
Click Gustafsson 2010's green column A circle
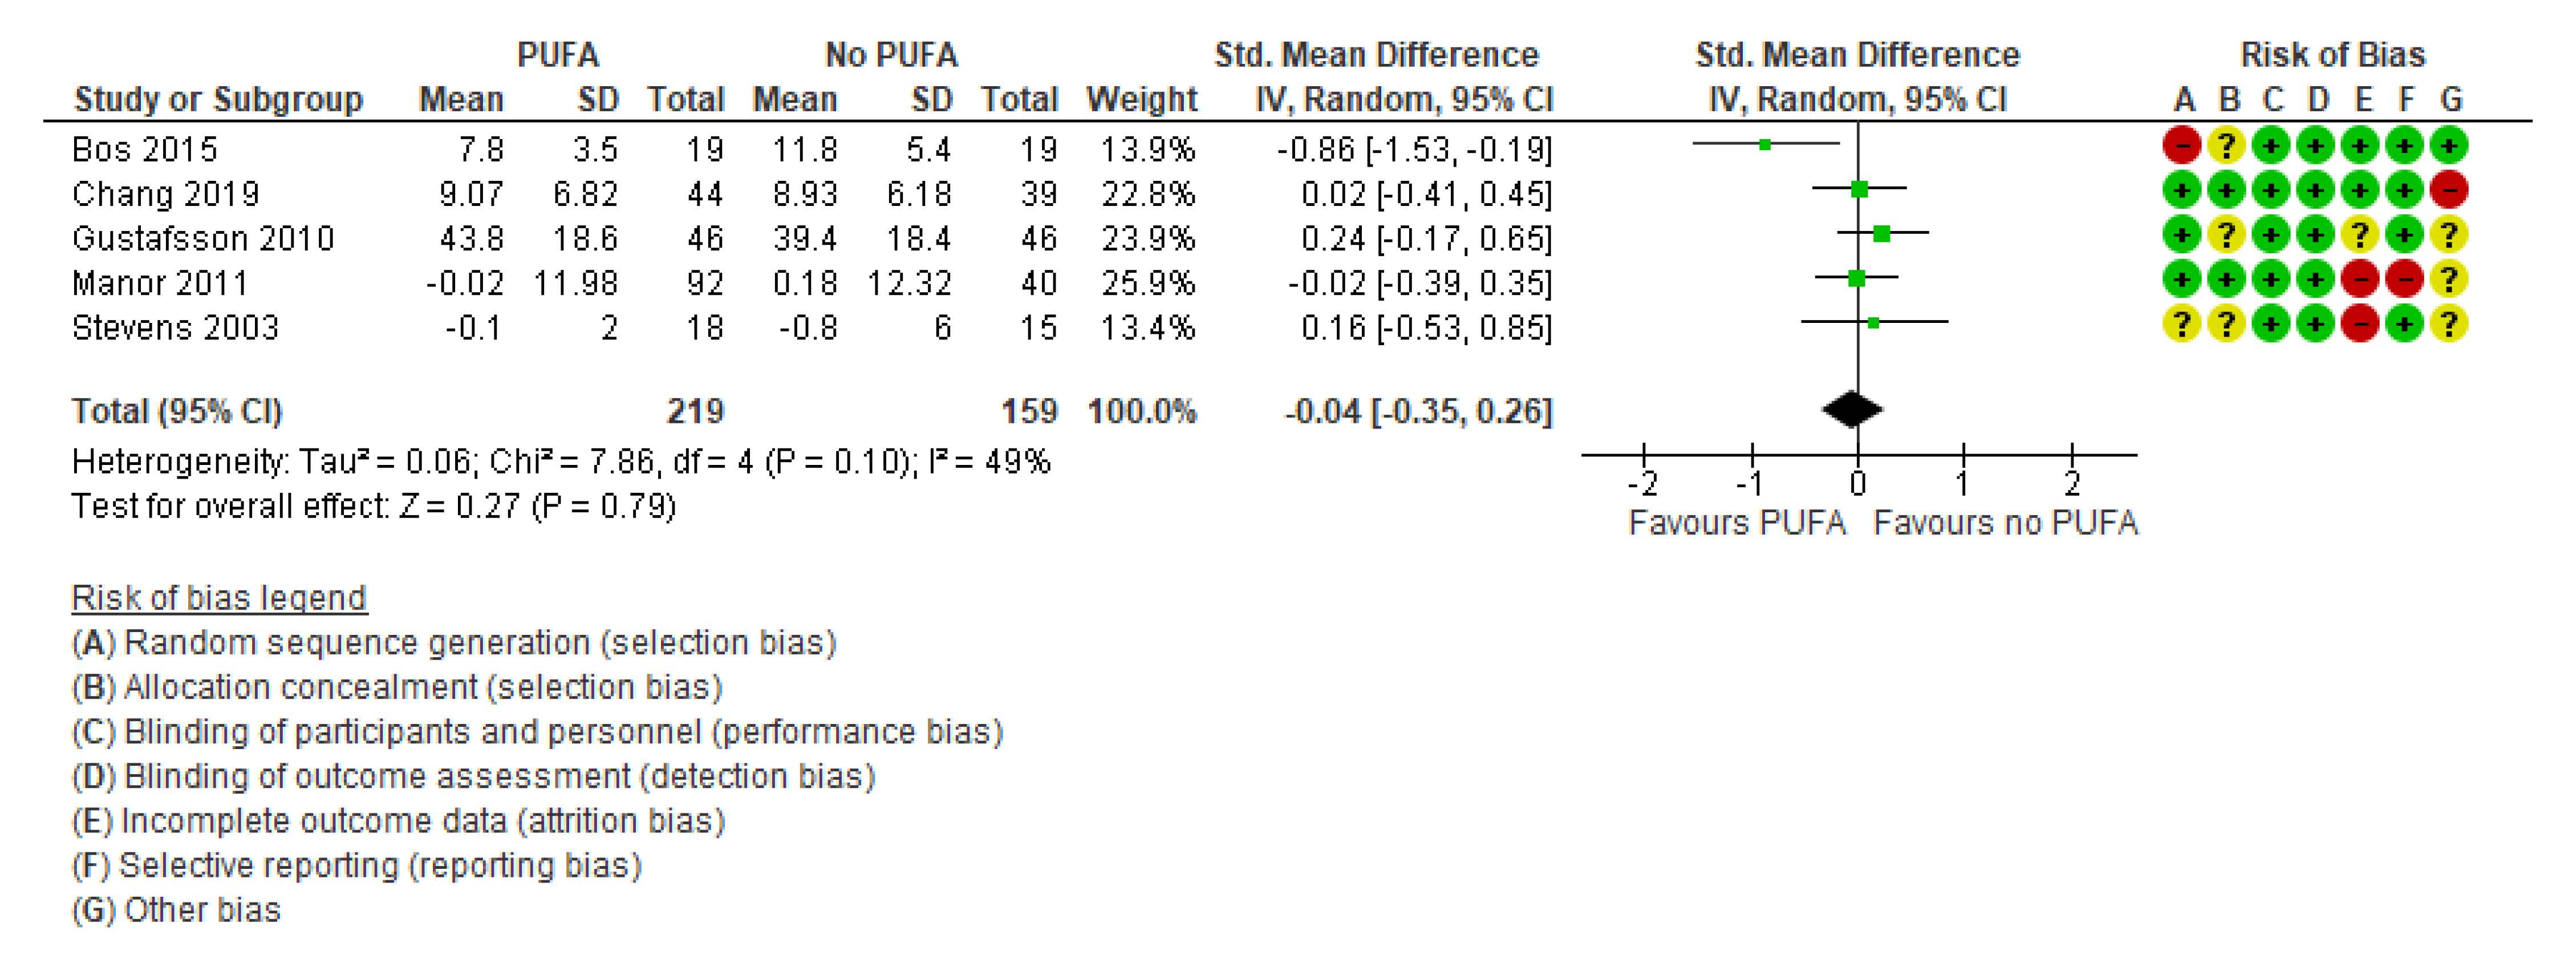(2181, 235)
